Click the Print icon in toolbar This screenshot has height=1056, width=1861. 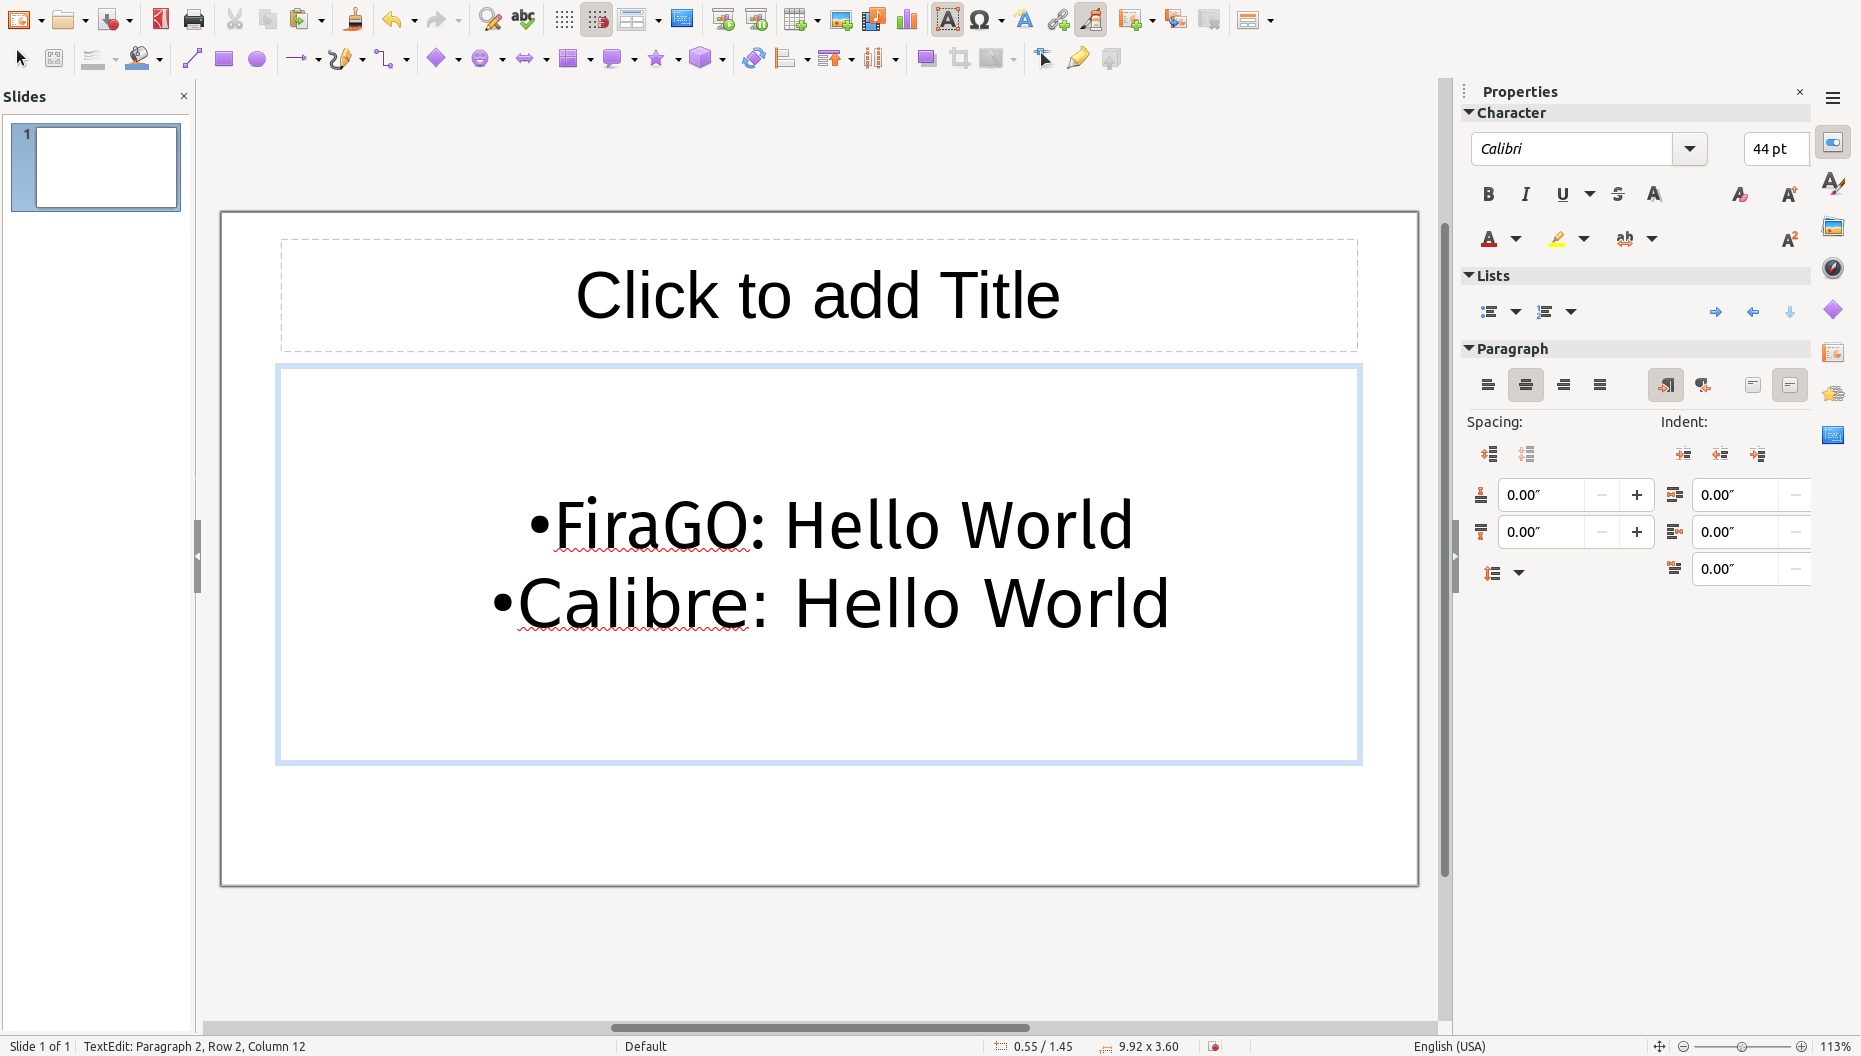(194, 20)
